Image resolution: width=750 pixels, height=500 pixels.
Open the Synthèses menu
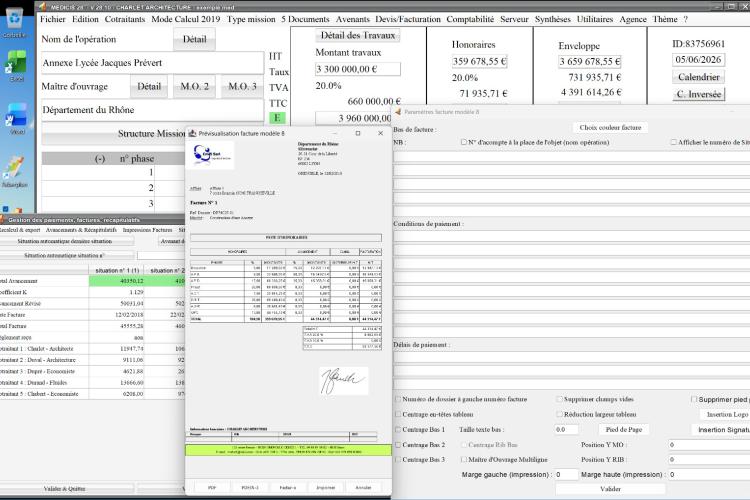click(x=552, y=20)
